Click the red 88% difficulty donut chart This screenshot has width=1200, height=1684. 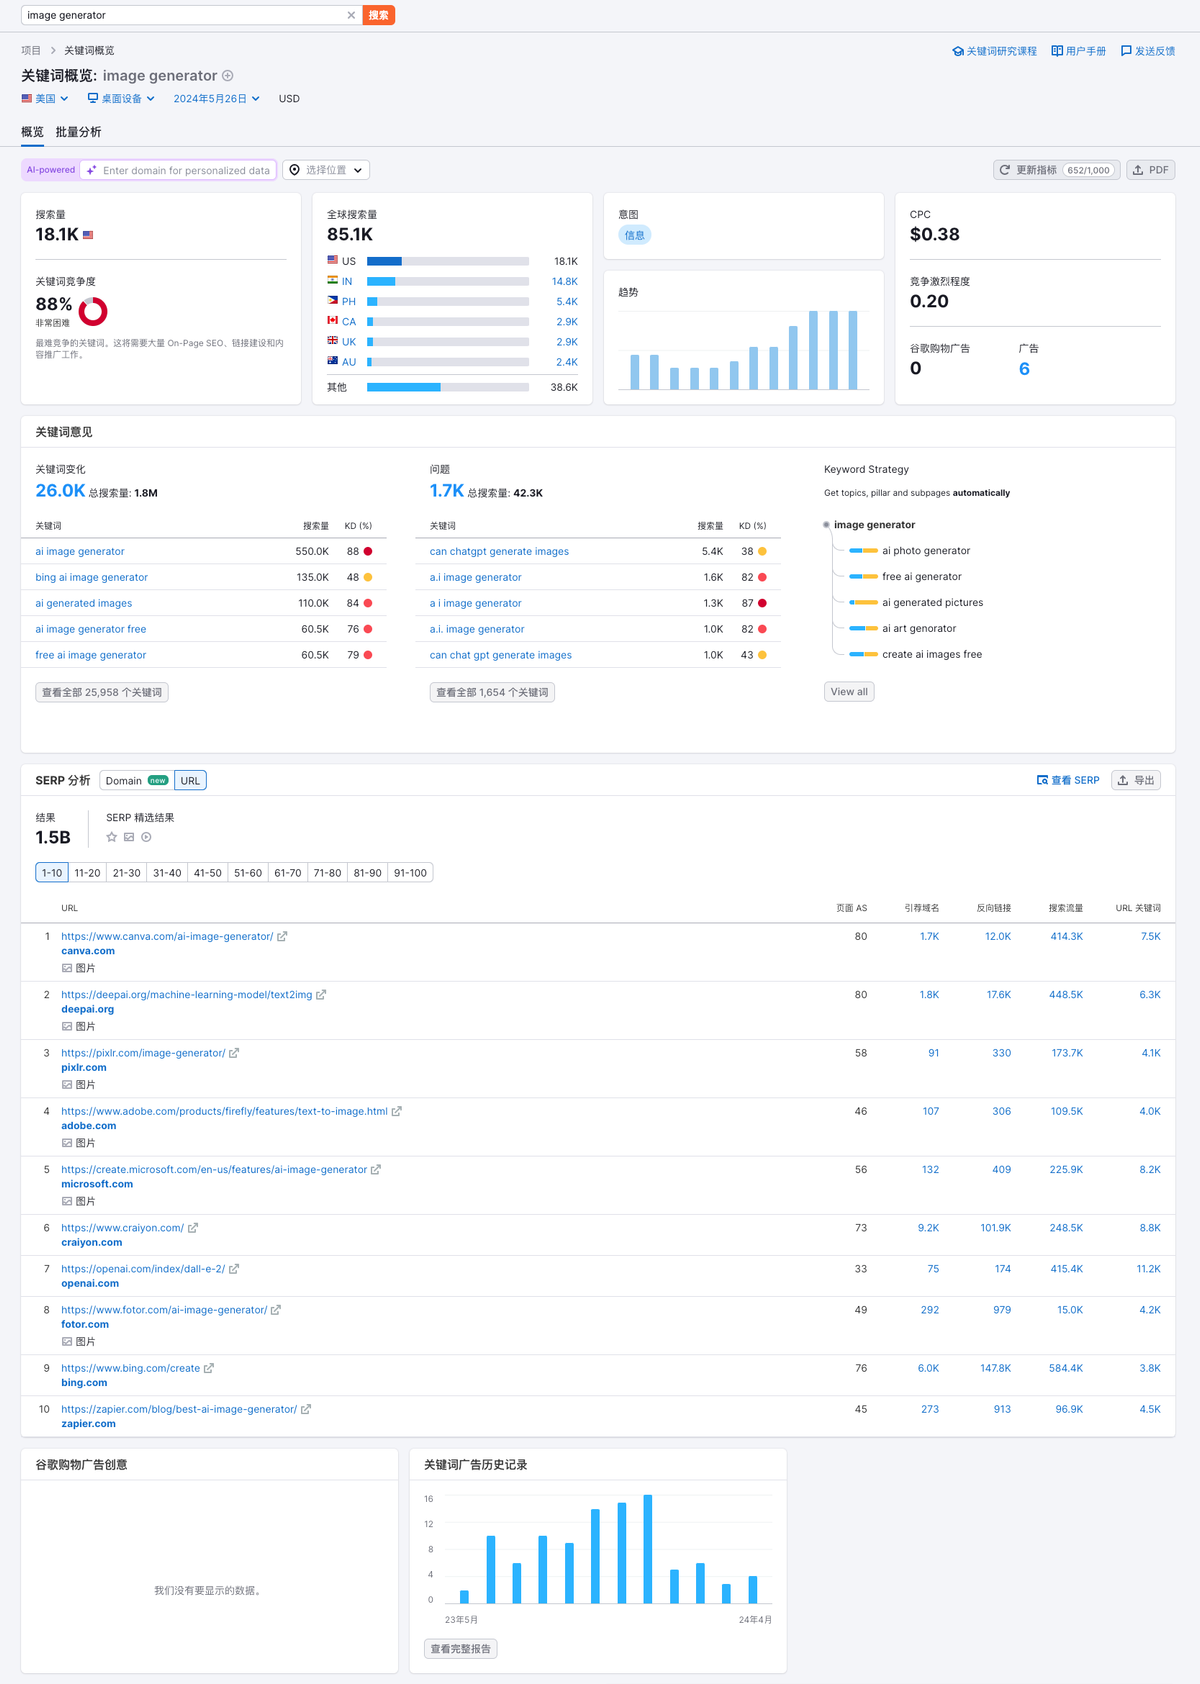tap(93, 312)
